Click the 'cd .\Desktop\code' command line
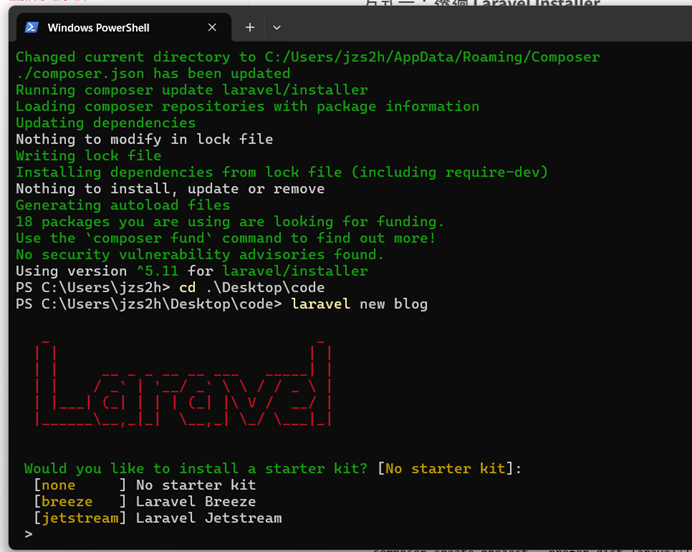This screenshot has width=692, height=552. pyautogui.click(x=252, y=288)
